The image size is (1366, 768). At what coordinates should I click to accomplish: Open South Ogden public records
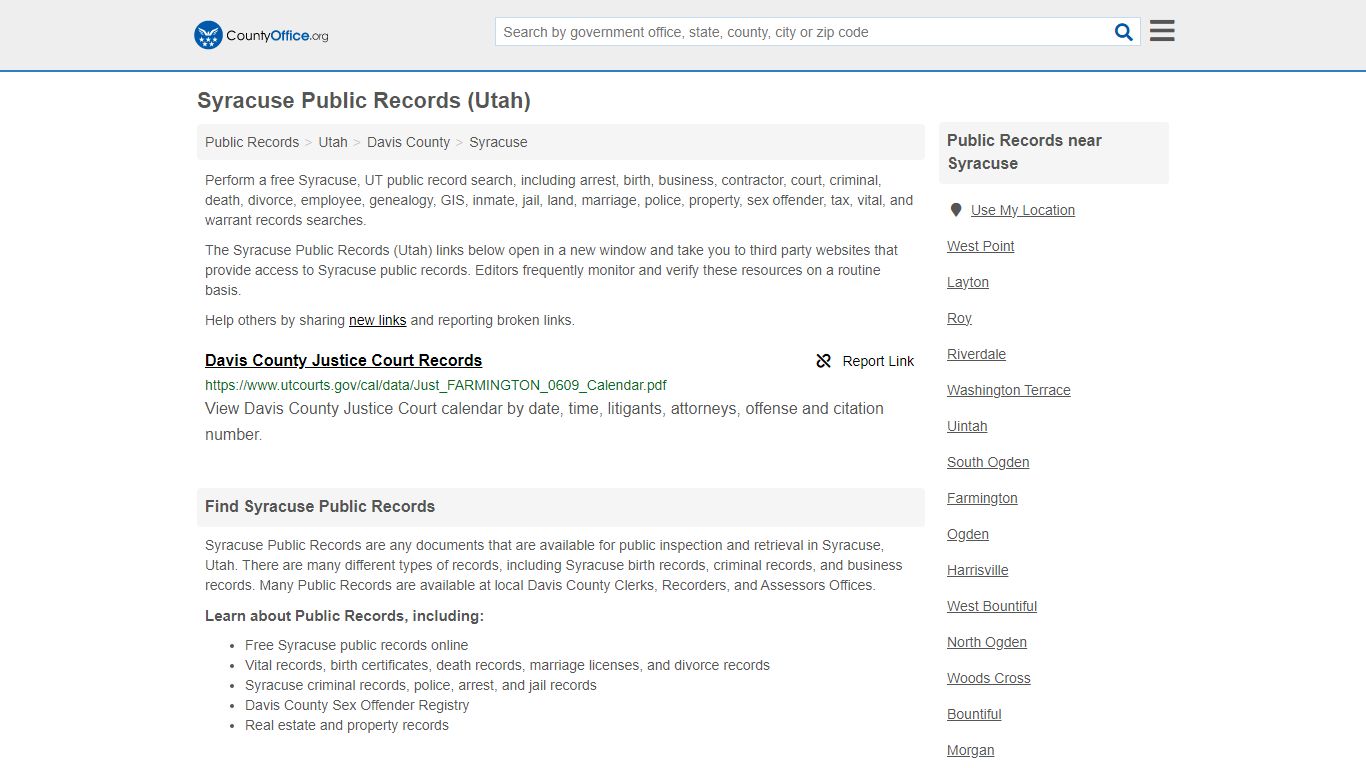(988, 462)
